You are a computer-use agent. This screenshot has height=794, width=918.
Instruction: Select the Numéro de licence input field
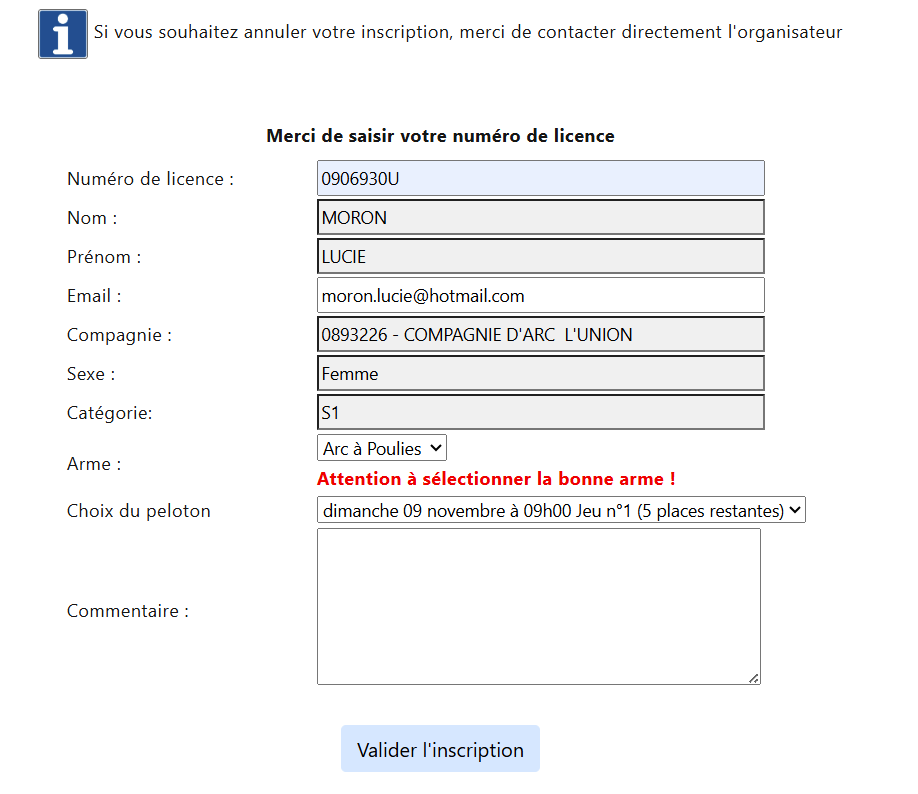tap(540, 178)
